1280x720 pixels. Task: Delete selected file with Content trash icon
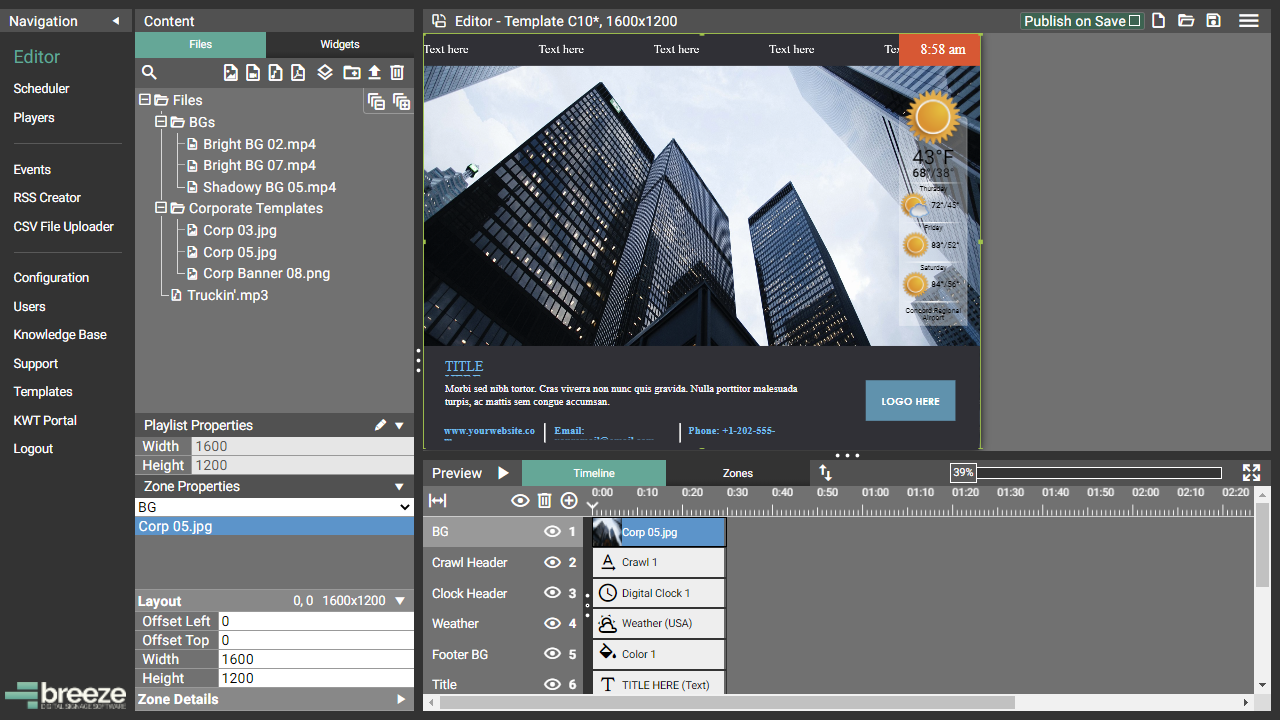coord(397,73)
